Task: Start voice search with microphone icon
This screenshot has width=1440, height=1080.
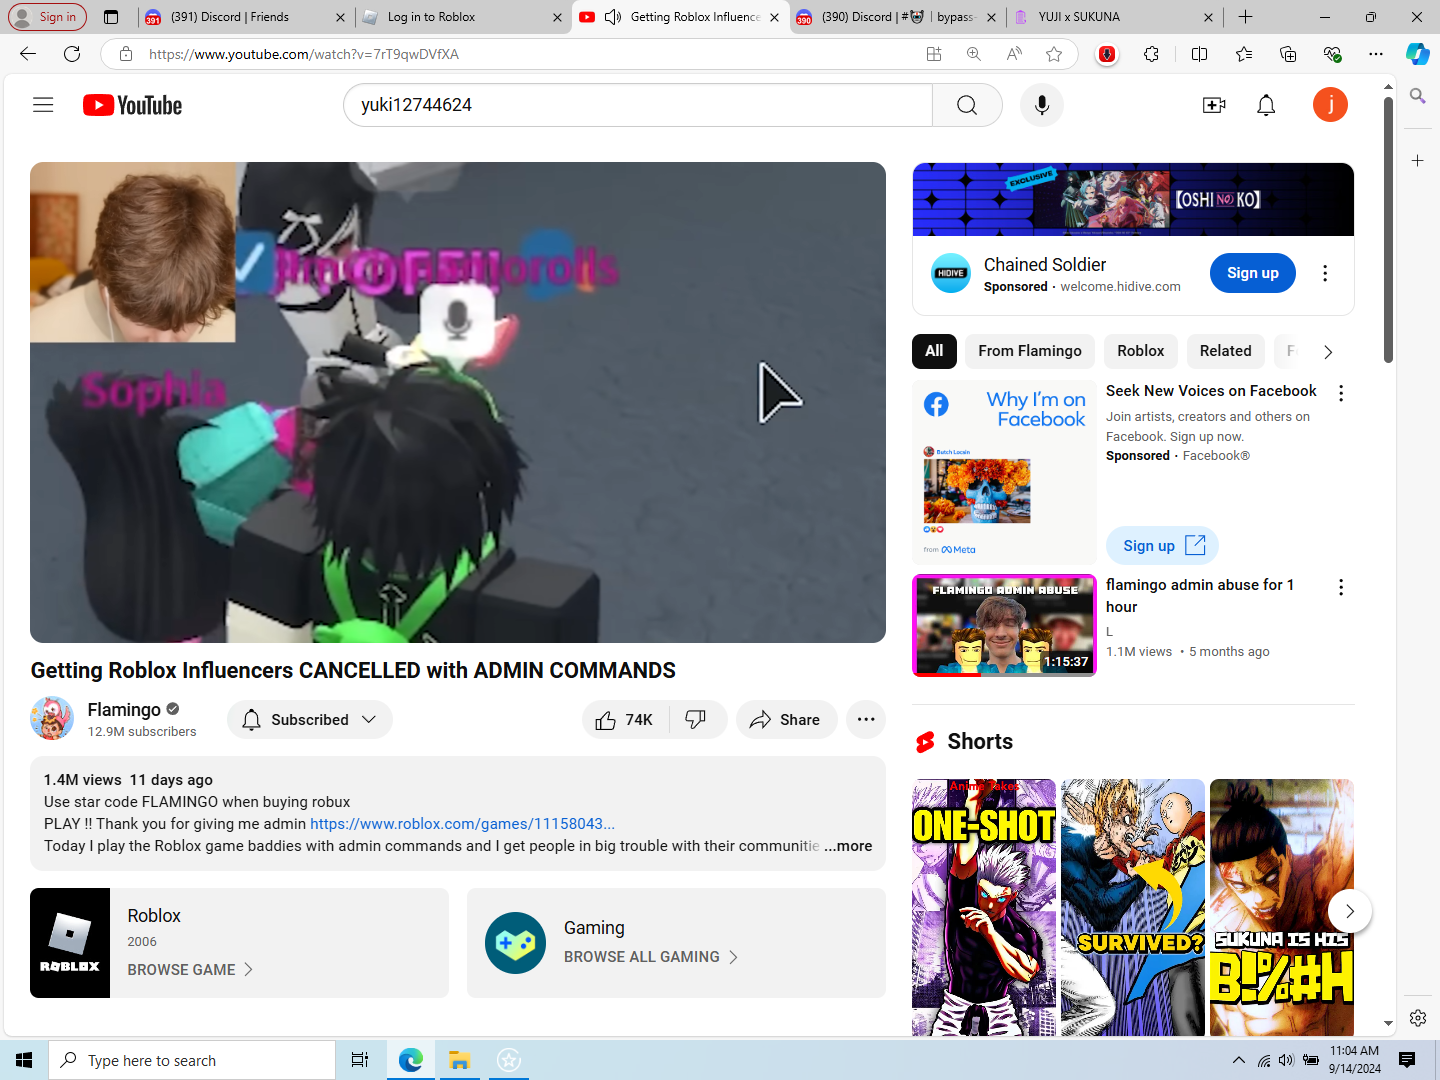Action: pyautogui.click(x=1042, y=105)
